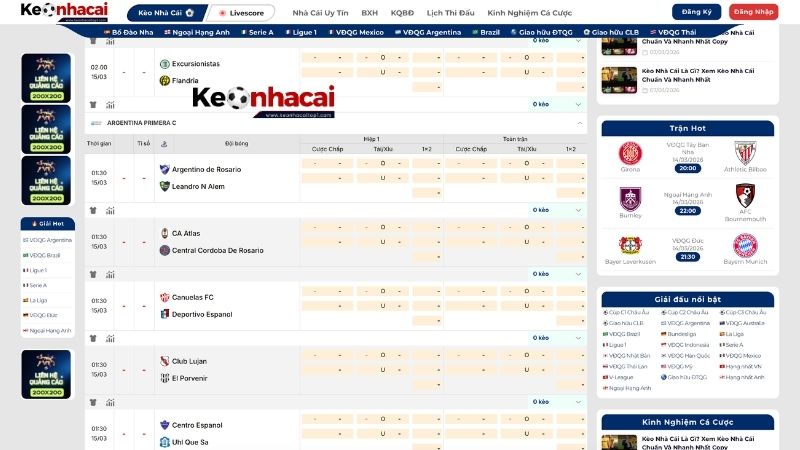Click 20:00 time badge for Girona match

(688, 168)
